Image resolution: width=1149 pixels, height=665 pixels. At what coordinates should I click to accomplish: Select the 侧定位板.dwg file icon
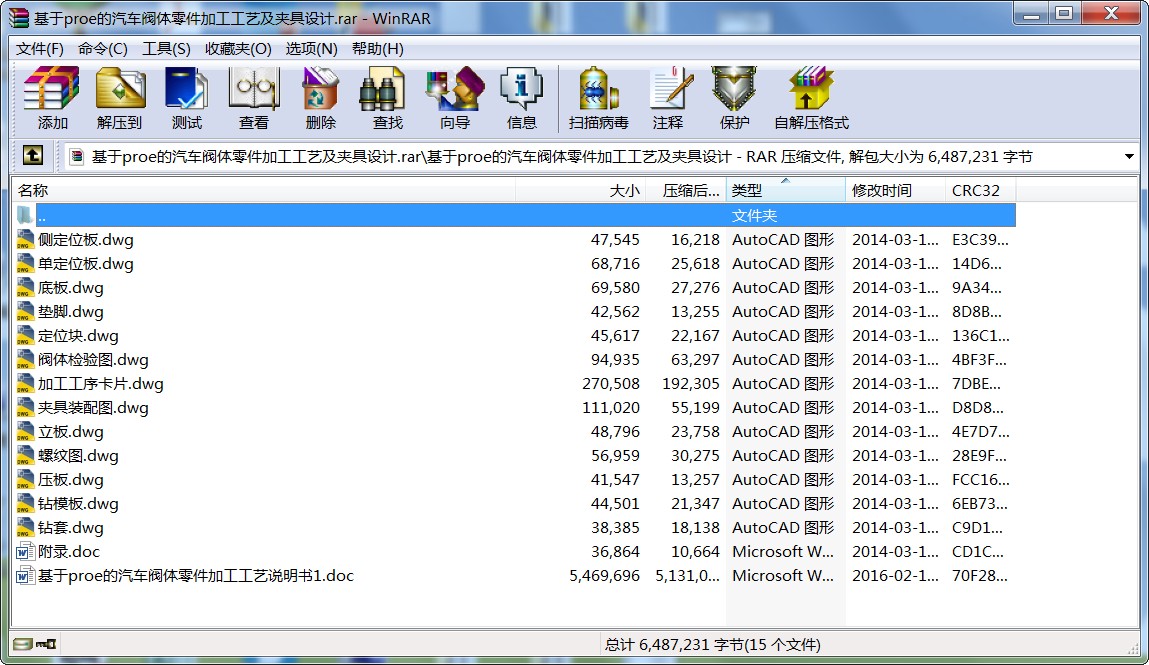pyautogui.click(x=25, y=239)
